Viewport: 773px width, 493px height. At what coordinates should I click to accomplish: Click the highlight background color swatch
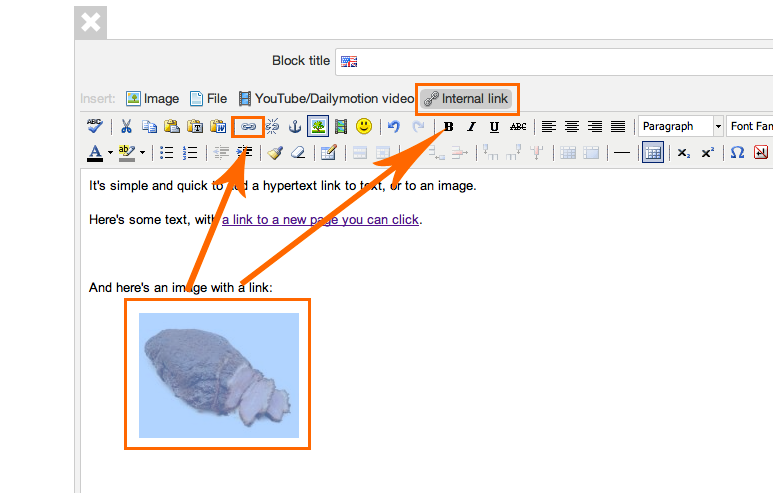127,153
